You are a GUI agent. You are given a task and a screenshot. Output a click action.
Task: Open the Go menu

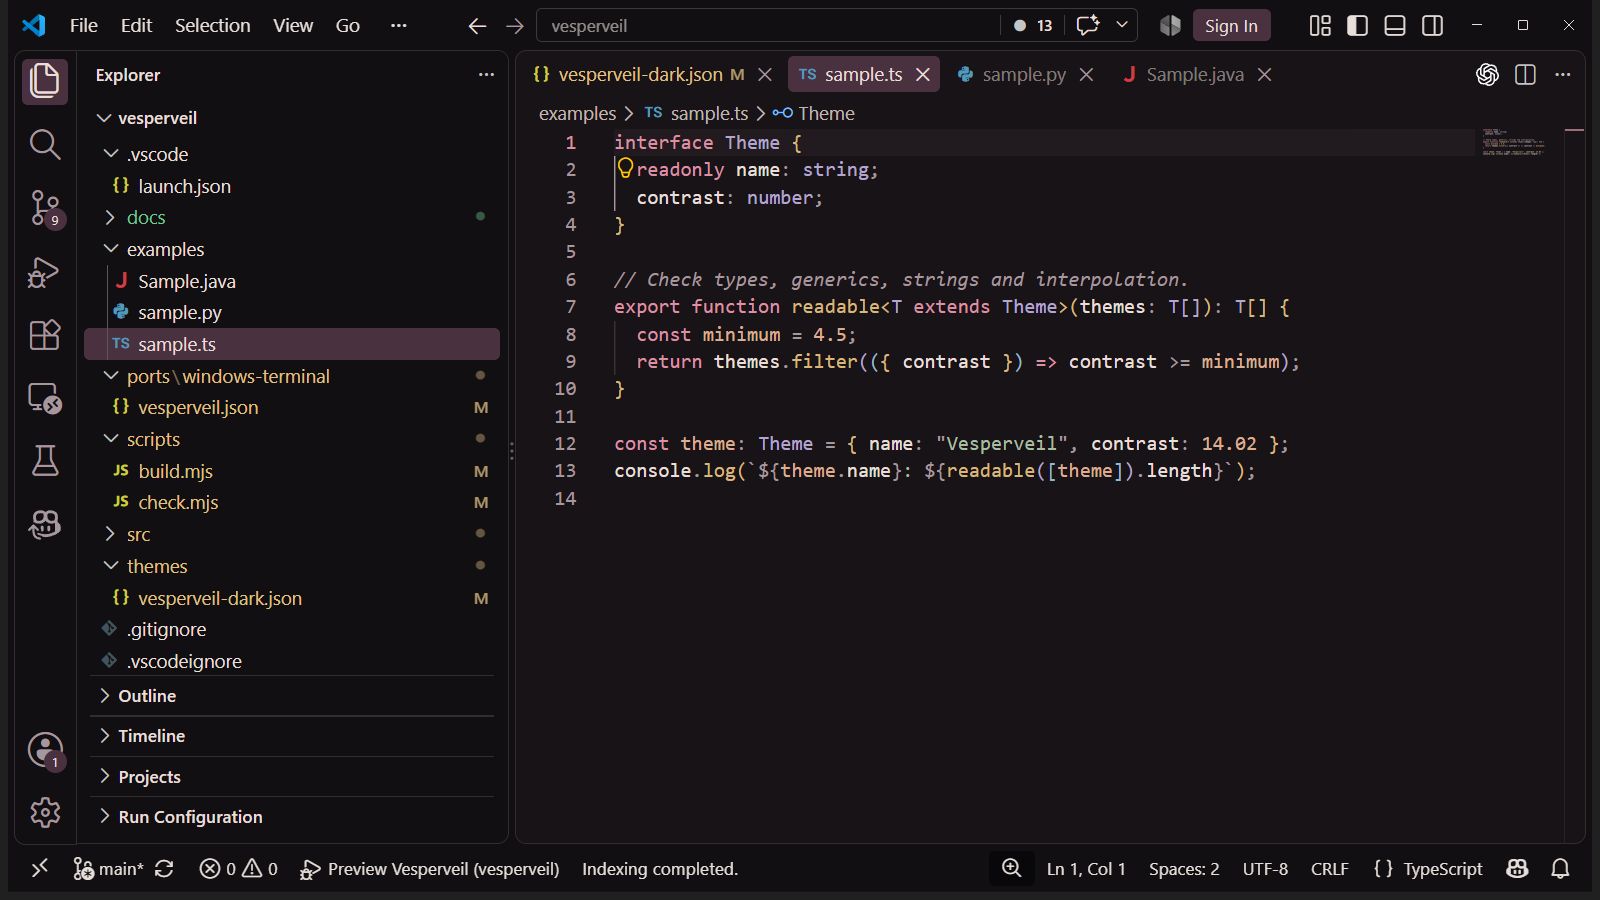click(x=348, y=26)
